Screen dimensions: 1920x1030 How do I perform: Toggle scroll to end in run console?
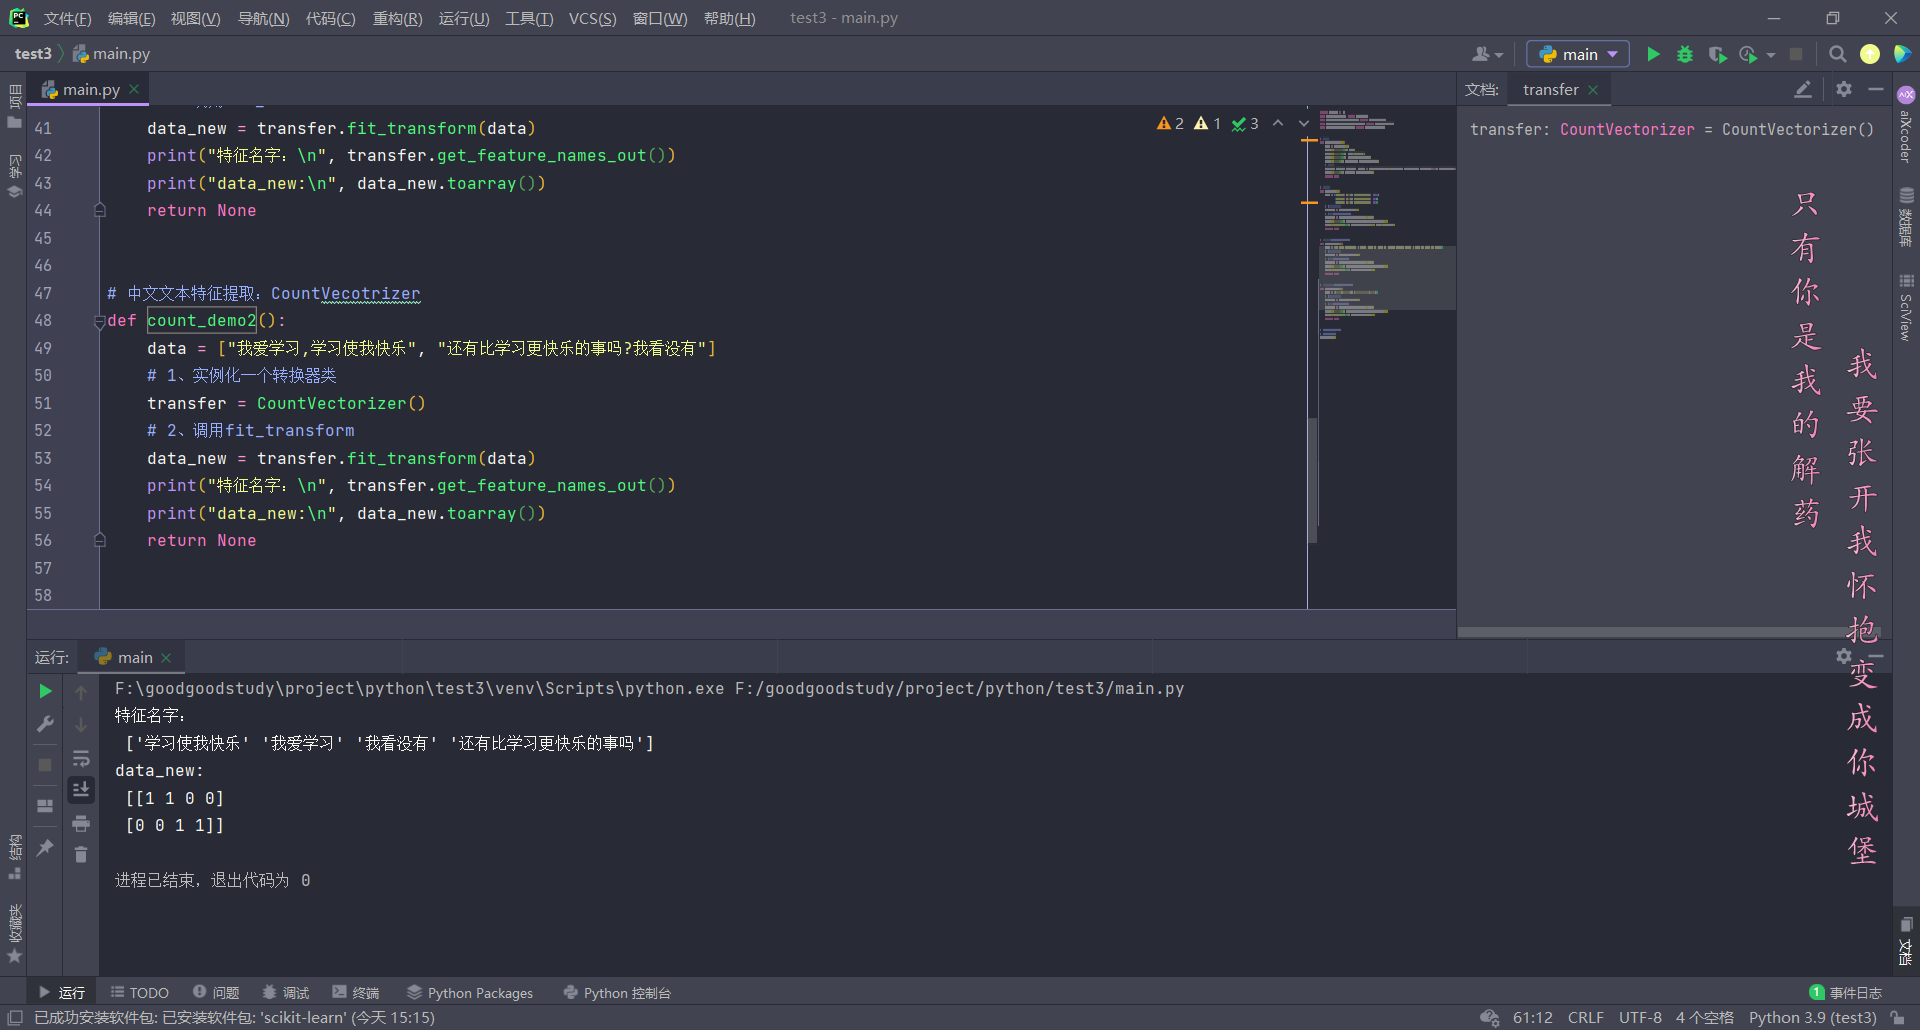click(x=81, y=790)
